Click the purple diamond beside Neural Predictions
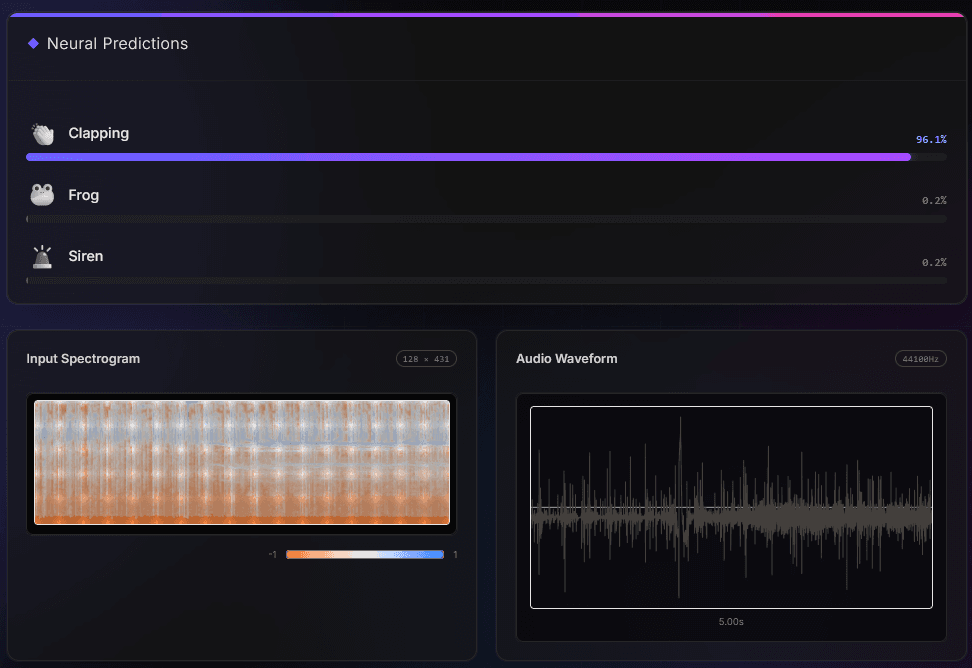 pyautogui.click(x=33, y=43)
